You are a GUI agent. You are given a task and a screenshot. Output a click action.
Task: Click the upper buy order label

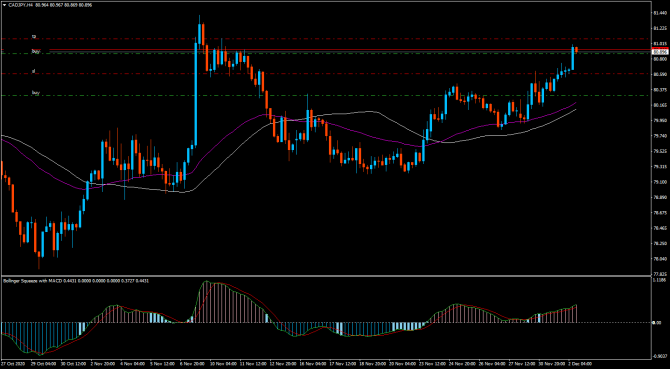(36, 51)
